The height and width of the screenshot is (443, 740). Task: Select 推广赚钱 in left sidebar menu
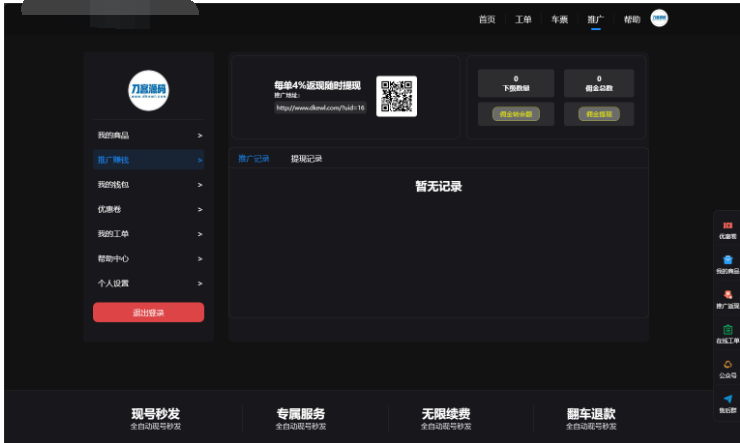[148, 160]
